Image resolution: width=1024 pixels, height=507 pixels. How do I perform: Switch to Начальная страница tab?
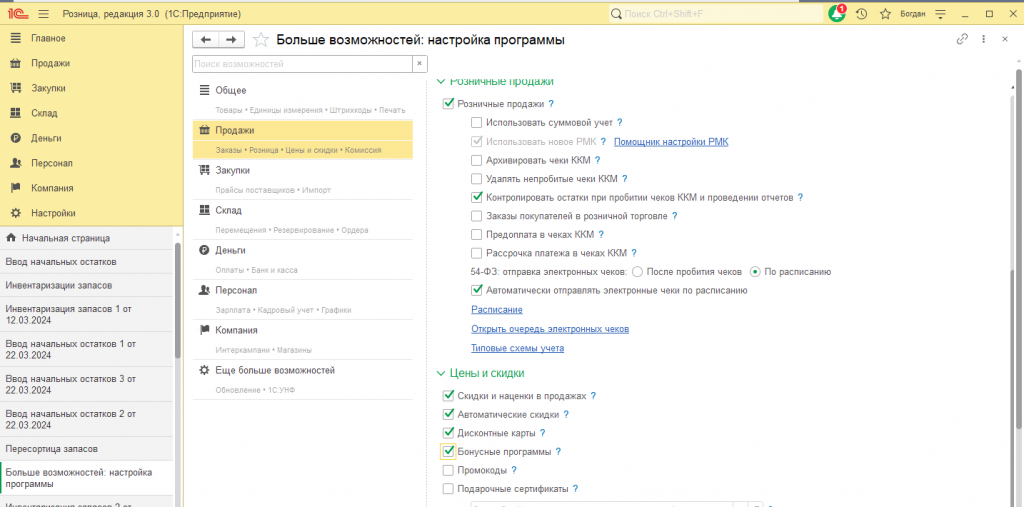point(86,238)
